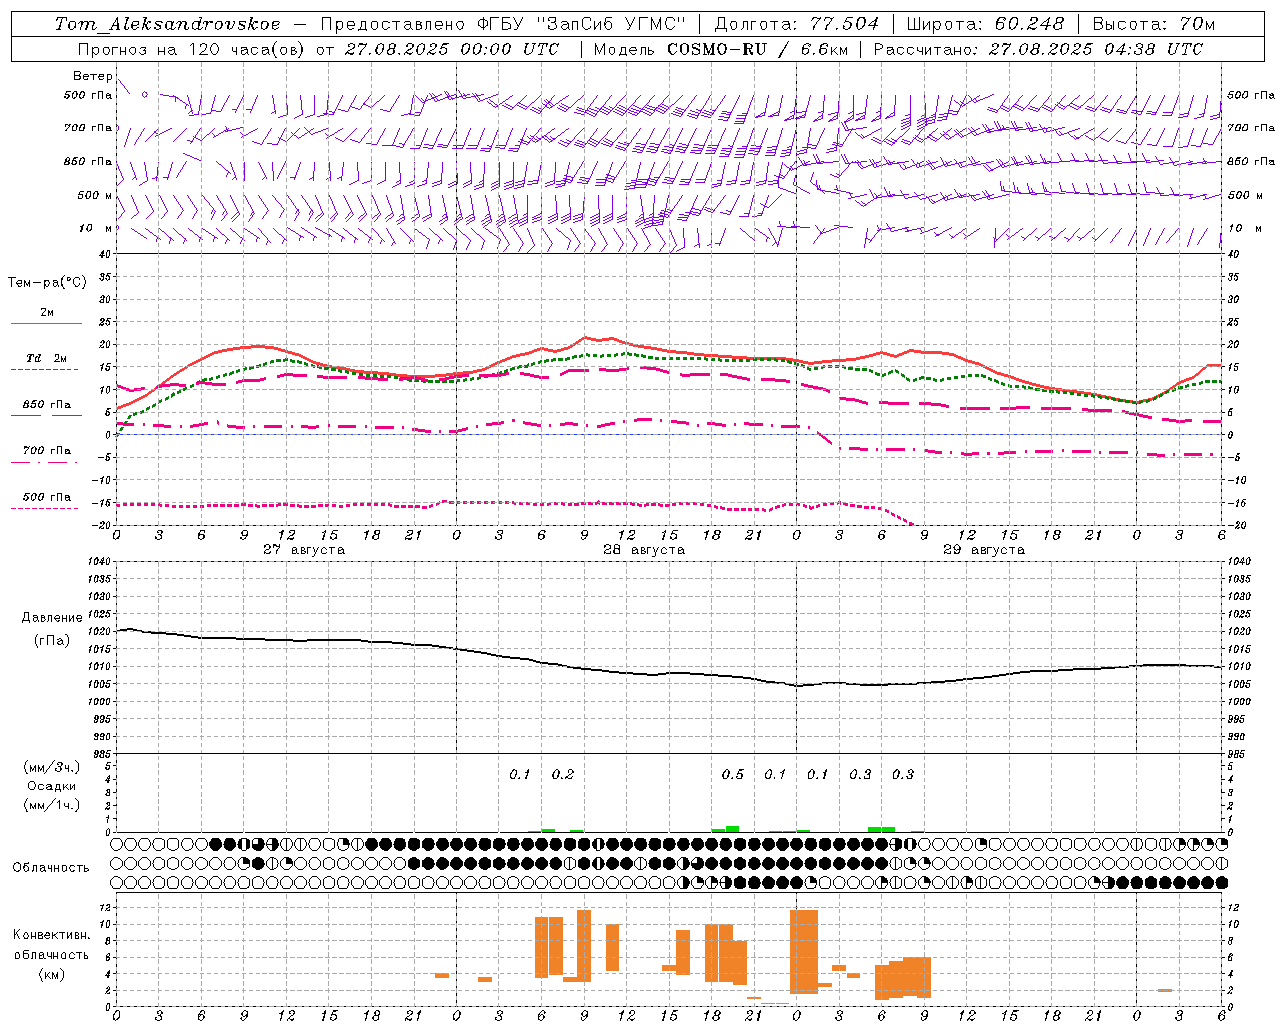This screenshot has width=1280, height=1024.
Task: Click the red 2м temperature legend line
Action: pyautogui.click(x=47, y=323)
